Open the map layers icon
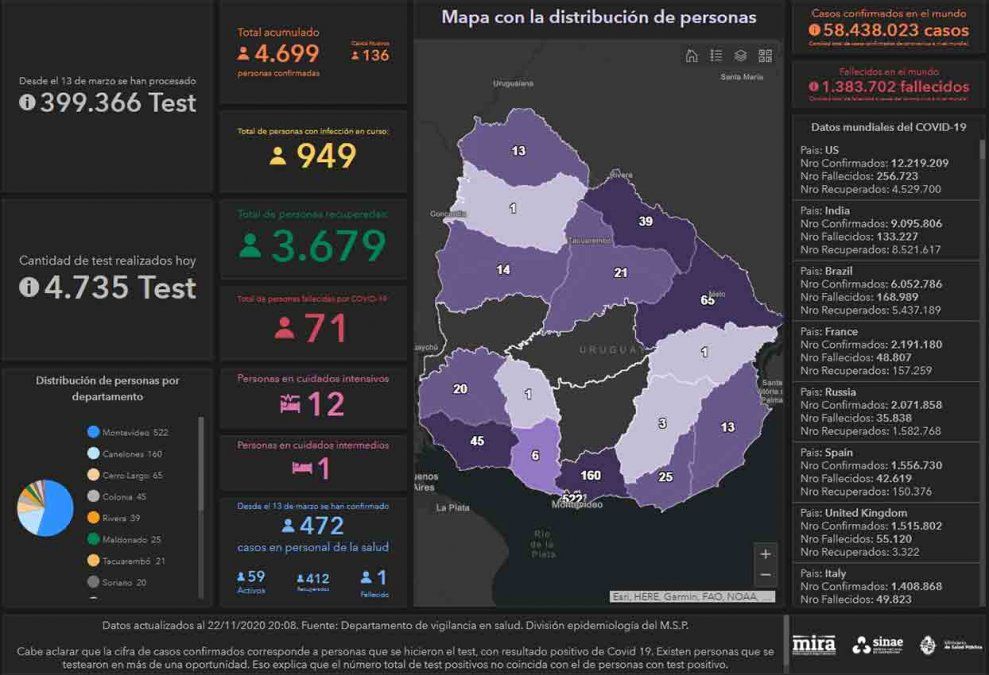Screen dimensions: 989x675 pos(741,56)
